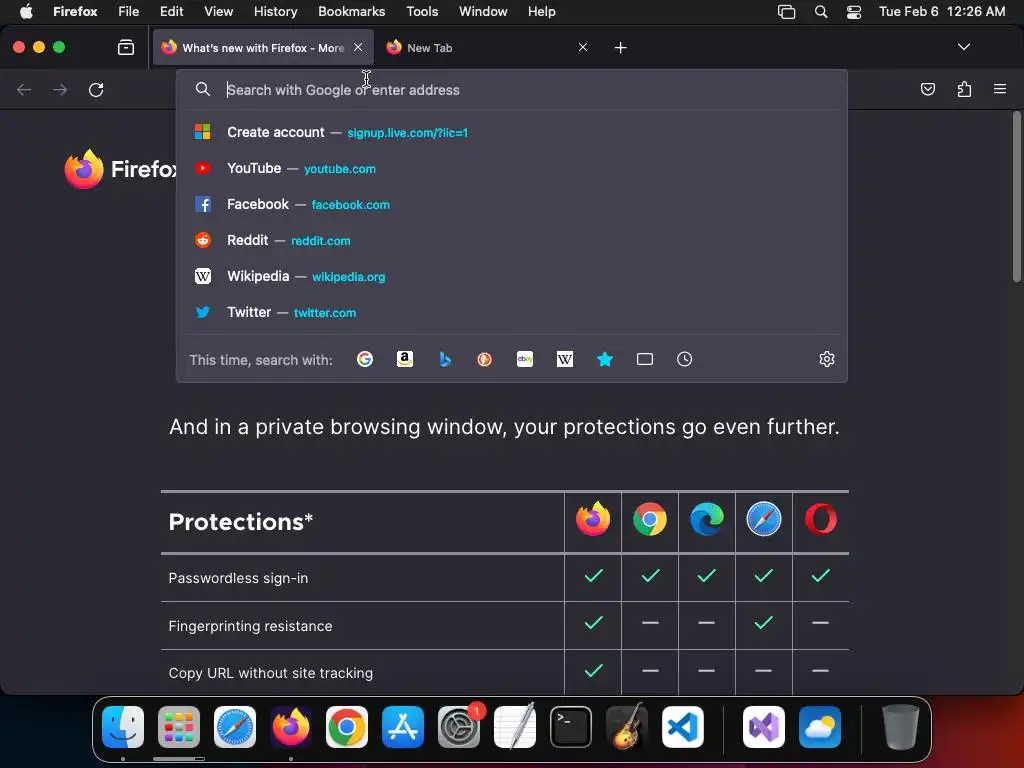Viewport: 1024px width, 768px height.
Task: Click the Copy URL without site tracking label
Action: [x=270, y=673]
